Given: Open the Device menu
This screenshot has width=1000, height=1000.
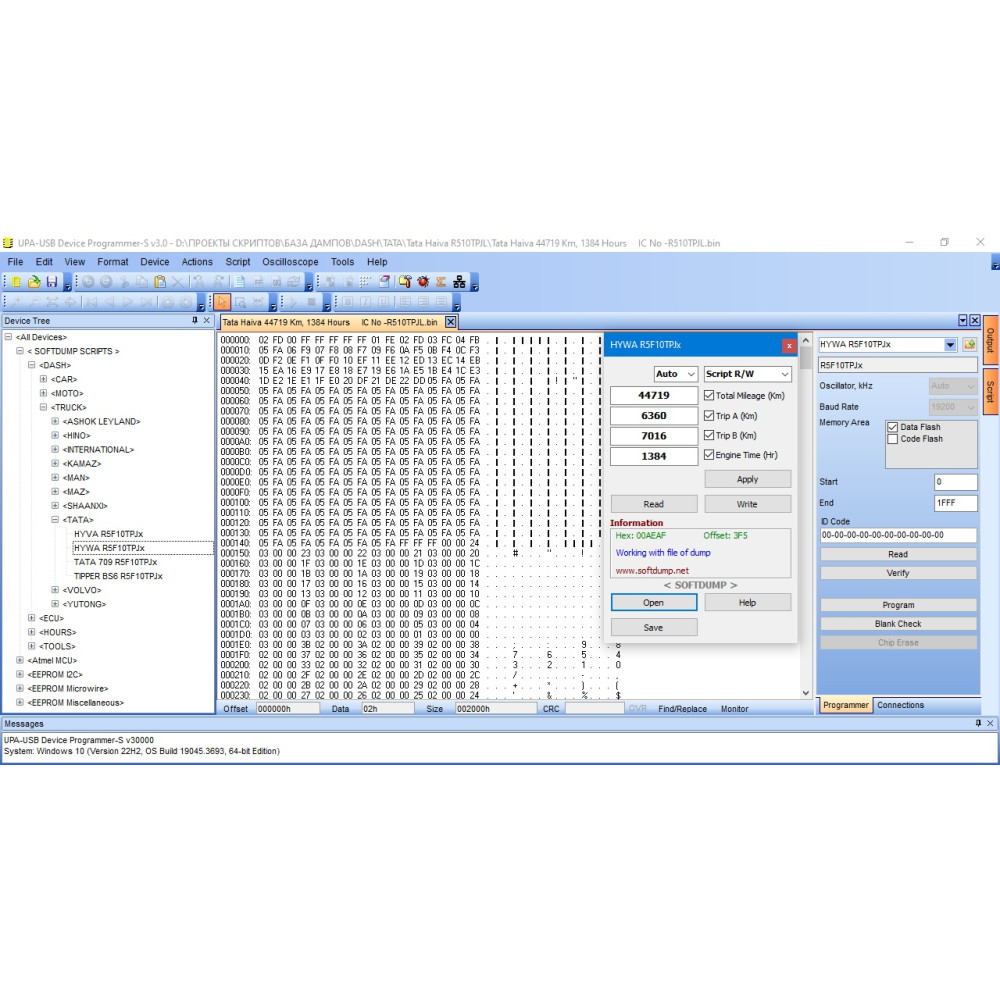Looking at the screenshot, I should click(x=155, y=261).
